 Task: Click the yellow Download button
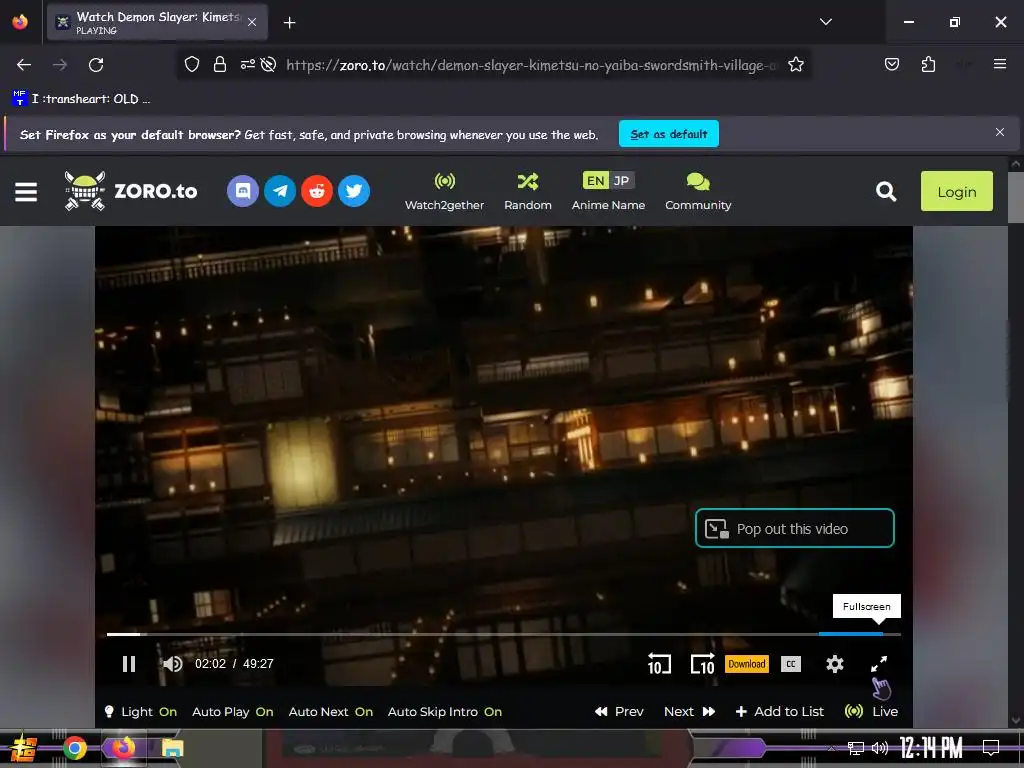click(x=746, y=664)
